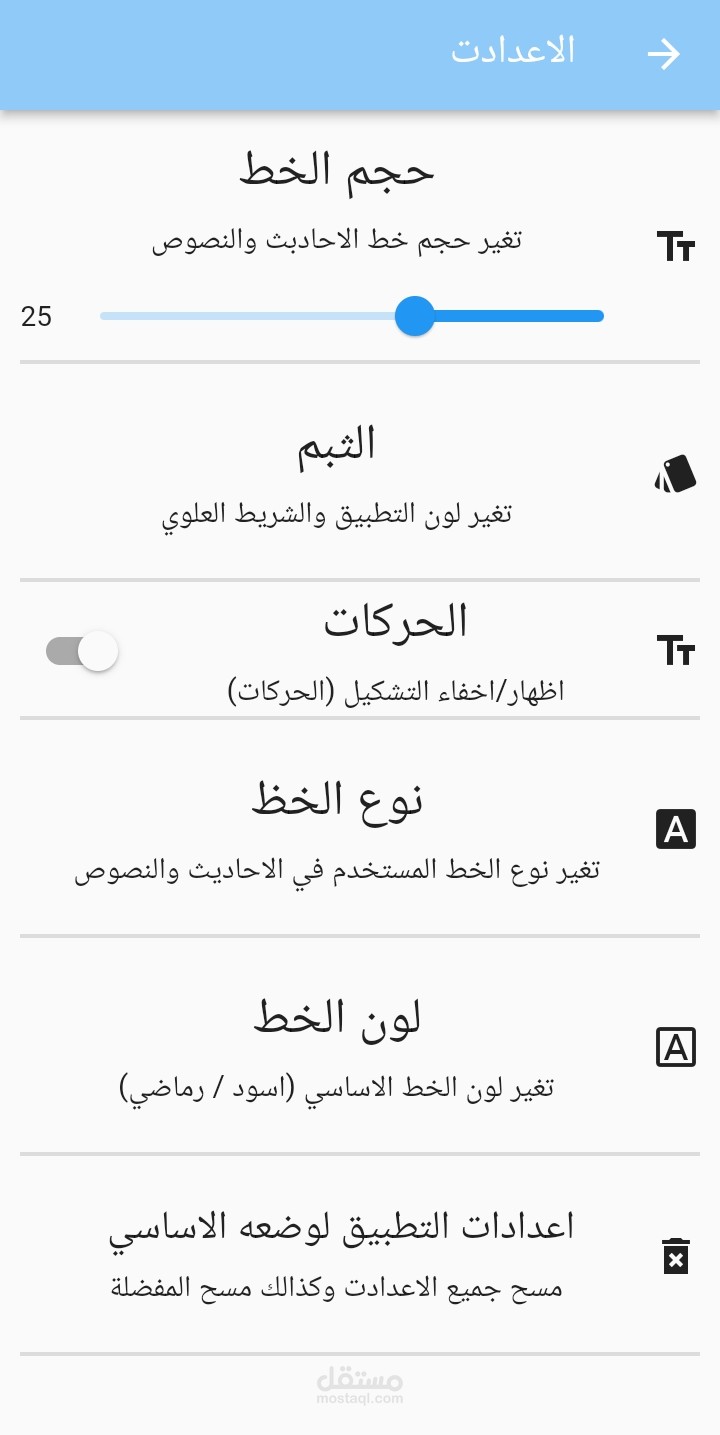Tap the back arrow in the header
The image size is (720, 1435).
663,54
